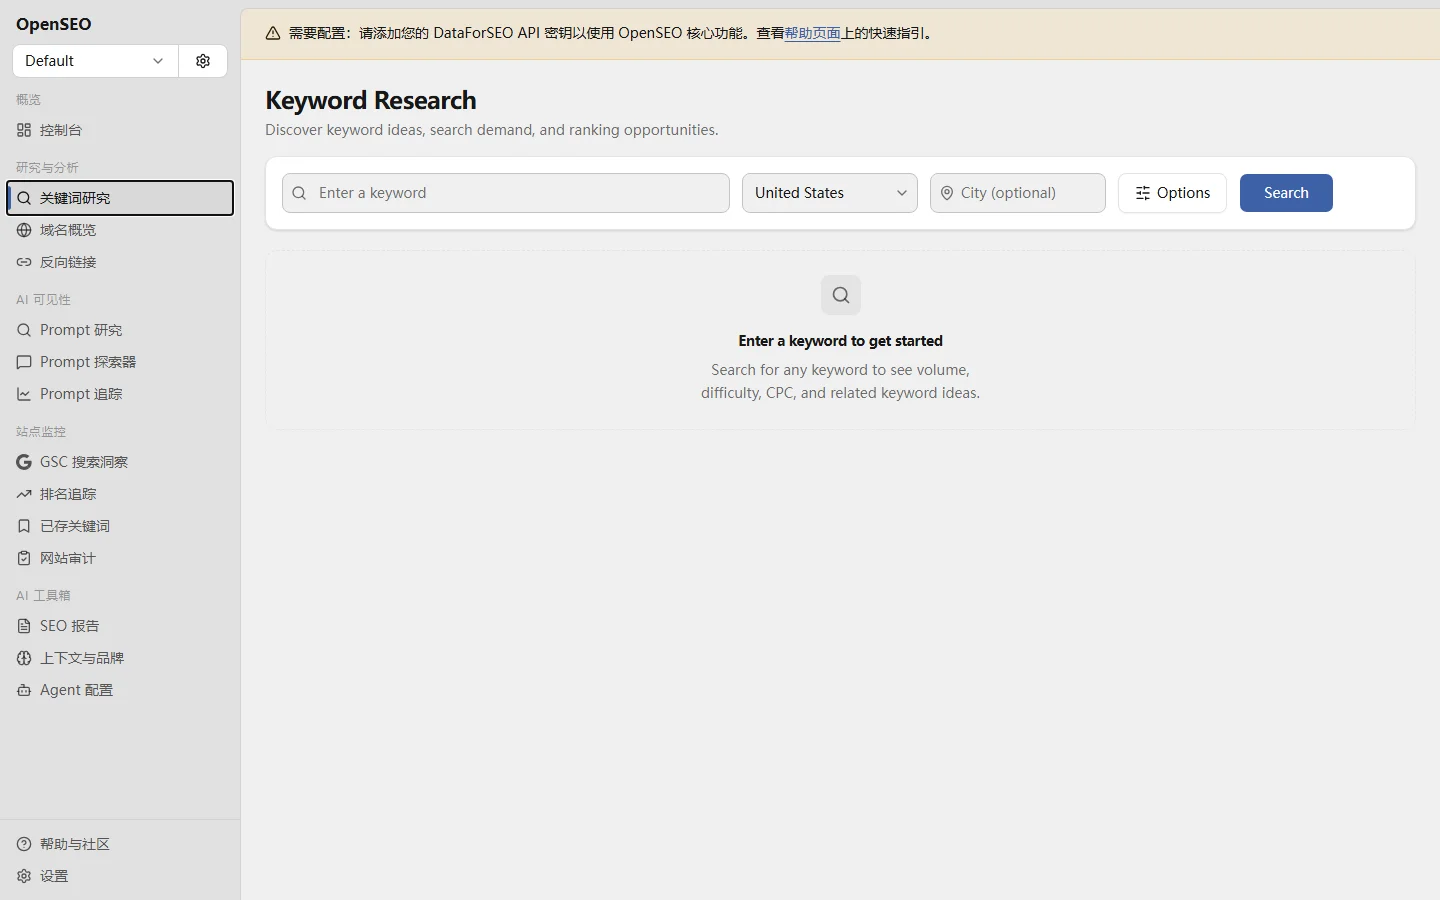
Task: Click the robot icon for Agent 配置
Action: click(24, 690)
